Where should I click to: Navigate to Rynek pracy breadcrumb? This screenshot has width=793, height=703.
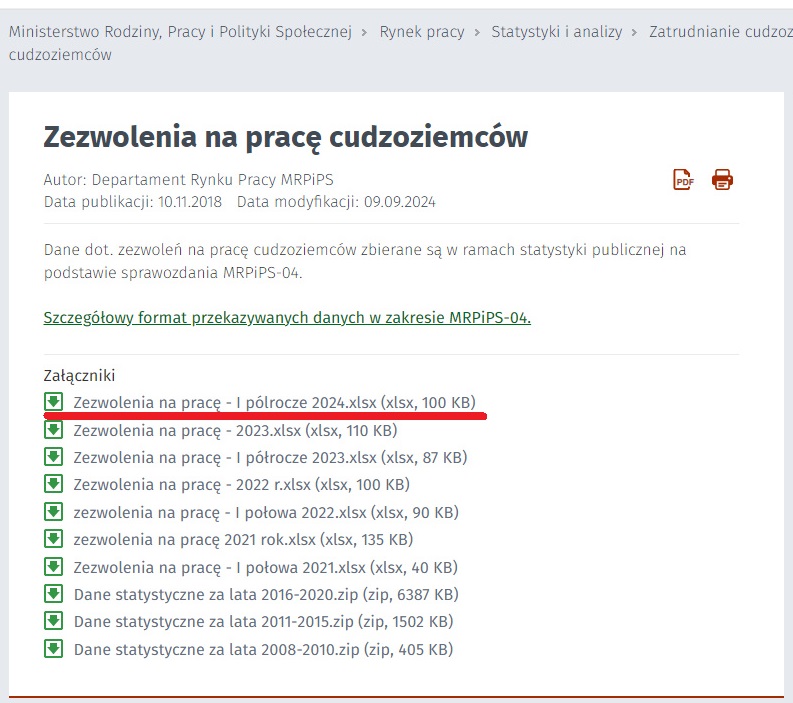(422, 32)
